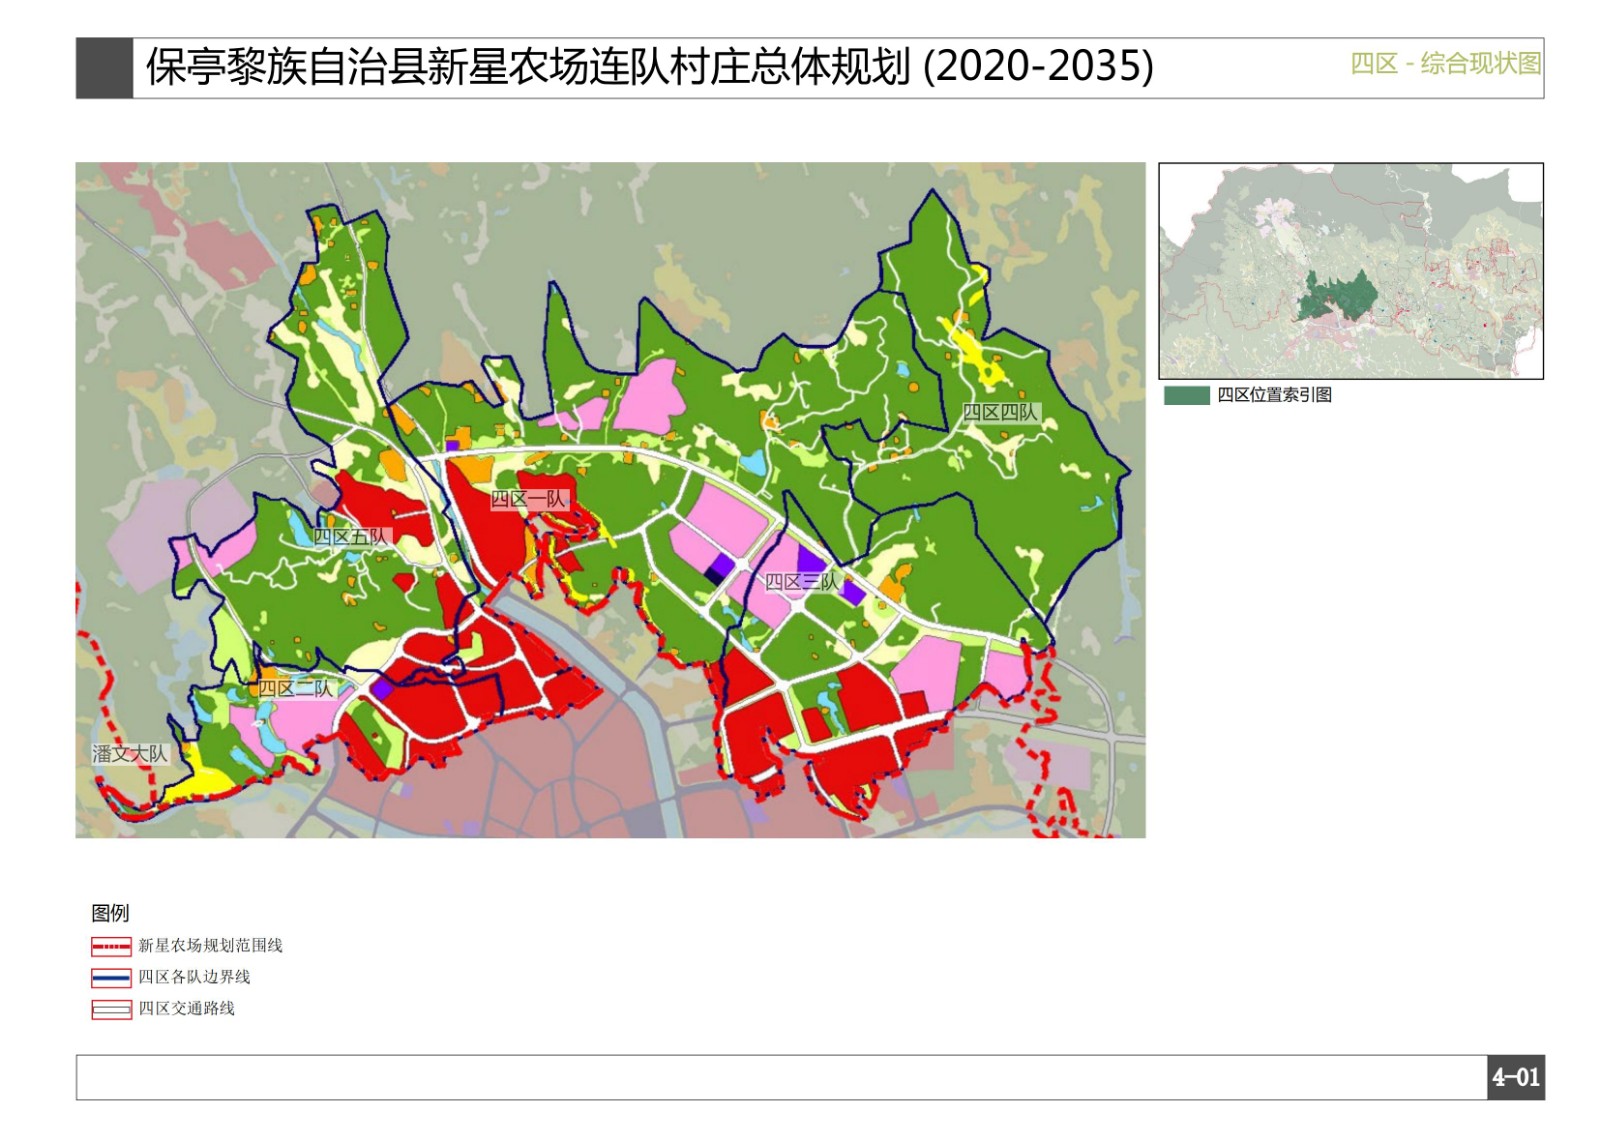Click the legend text 新星农场规划范围线
This screenshot has width=1600, height=1131.
(210, 946)
